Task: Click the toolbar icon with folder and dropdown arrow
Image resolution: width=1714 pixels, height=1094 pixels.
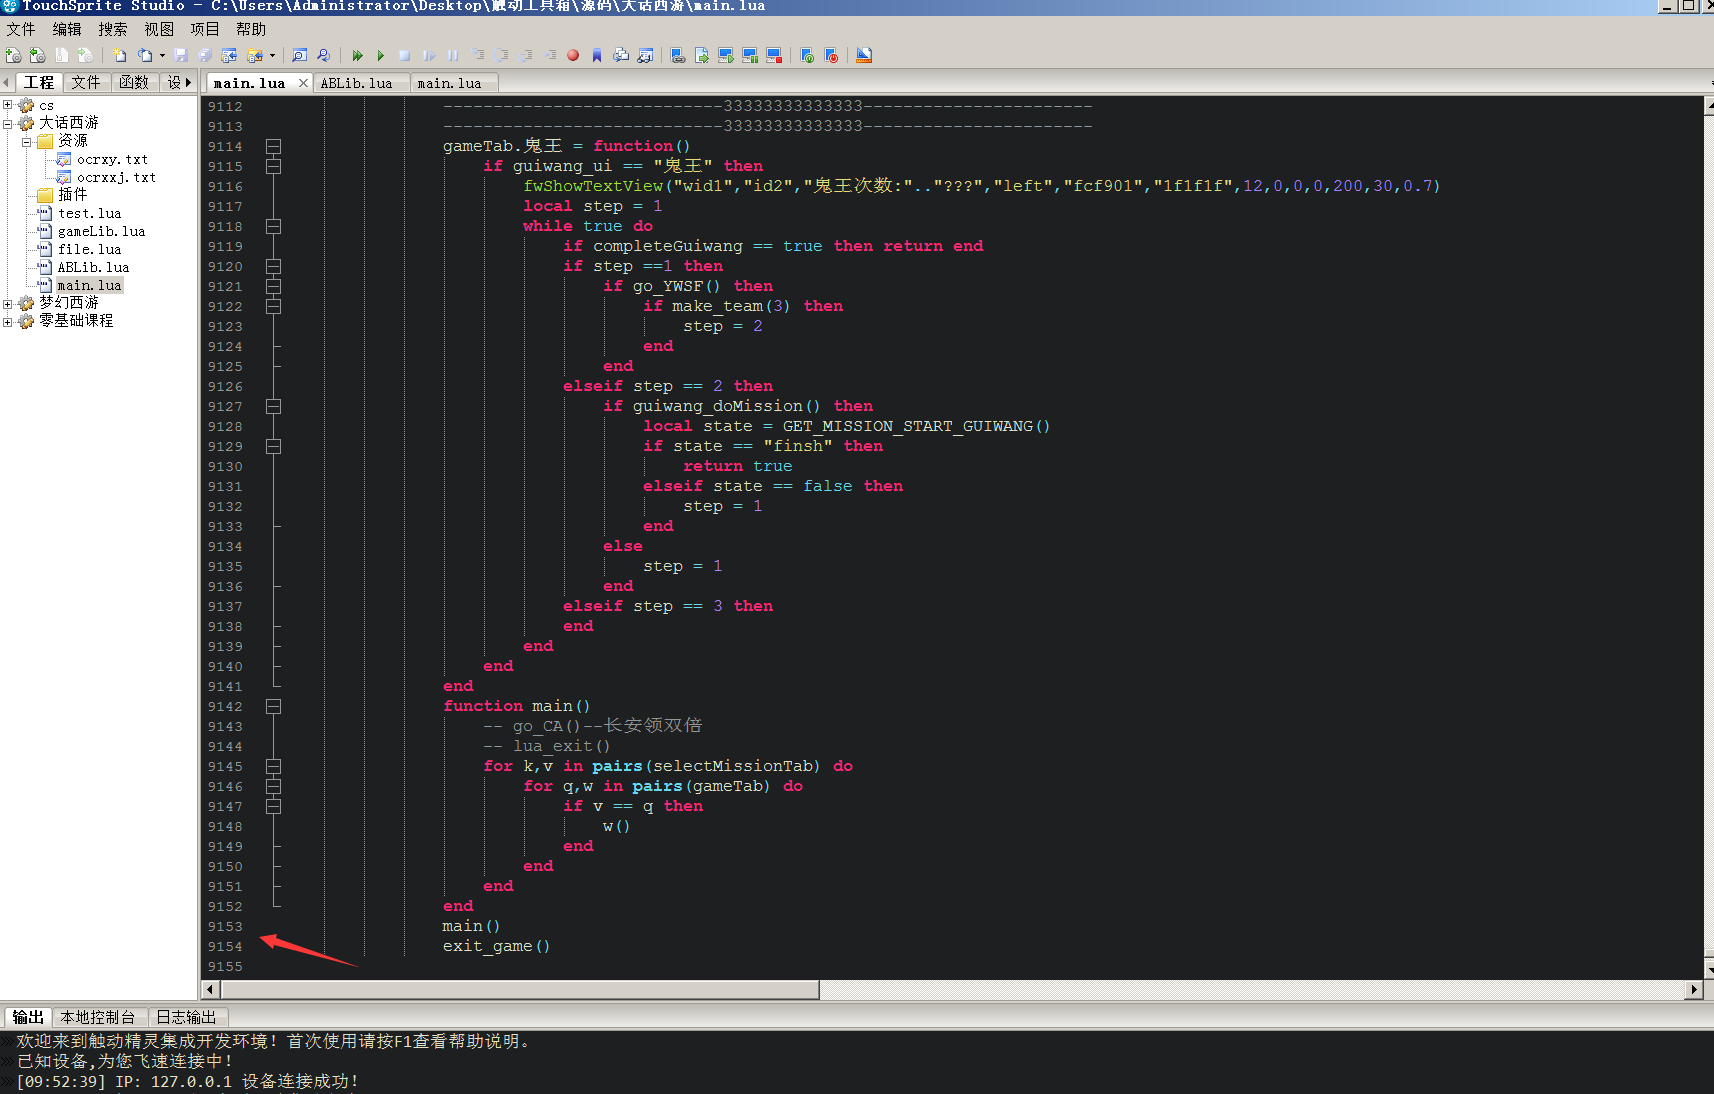Action: (x=255, y=55)
